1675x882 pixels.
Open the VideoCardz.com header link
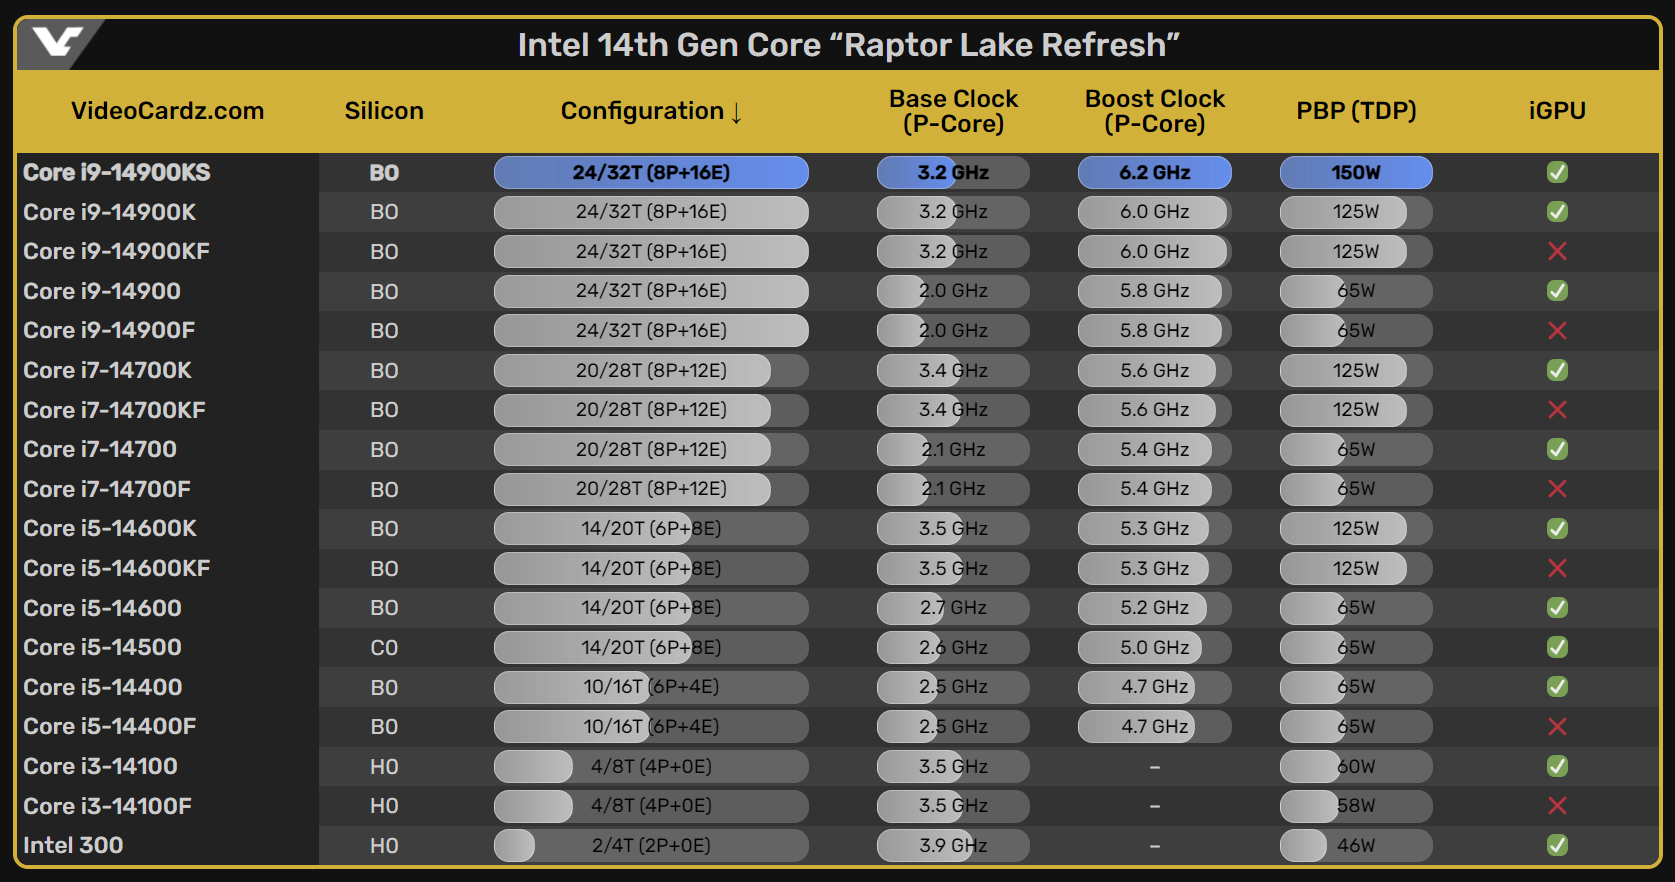pyautogui.click(x=167, y=111)
